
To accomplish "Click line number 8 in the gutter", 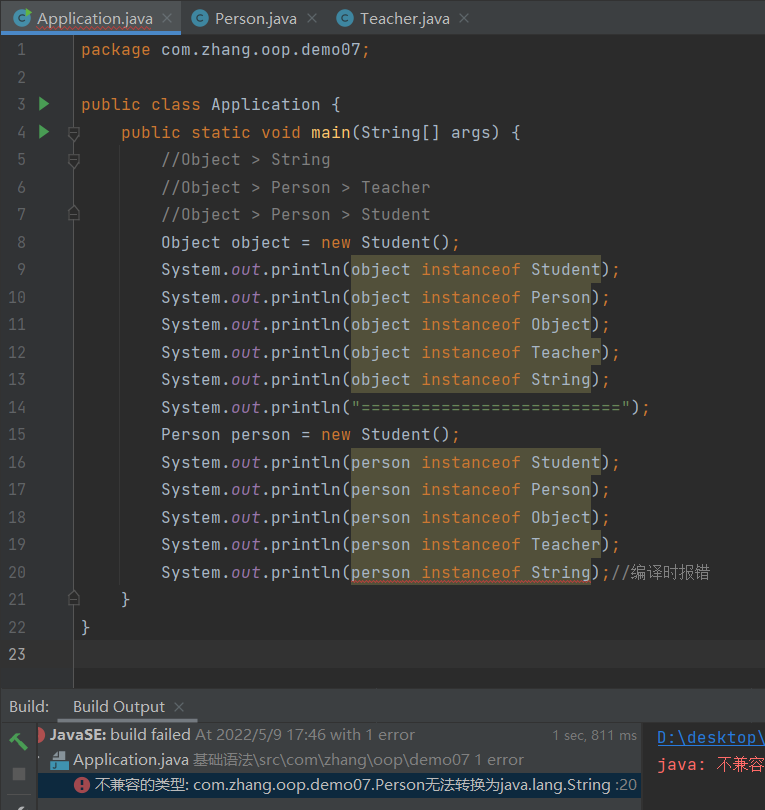I will 21,242.
